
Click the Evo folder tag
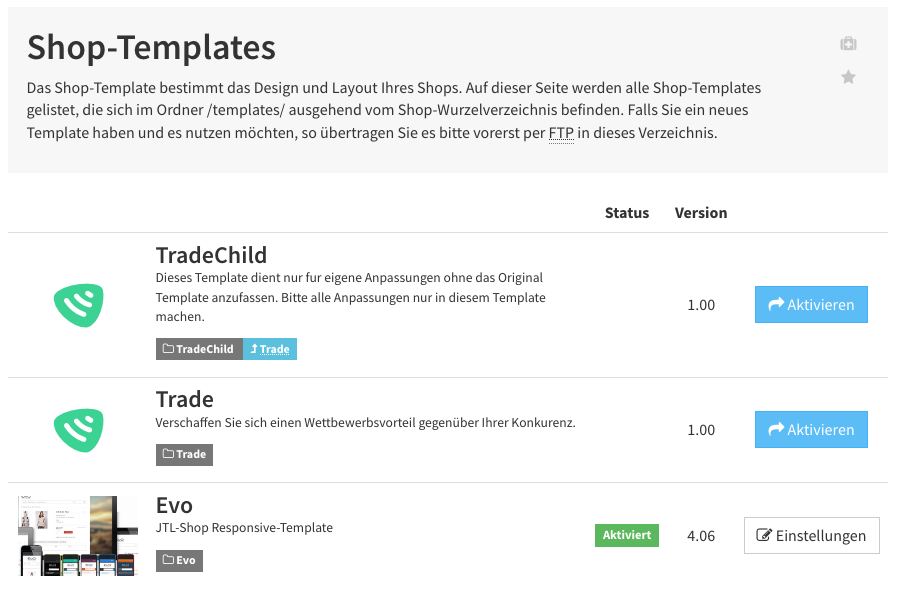tap(179, 560)
